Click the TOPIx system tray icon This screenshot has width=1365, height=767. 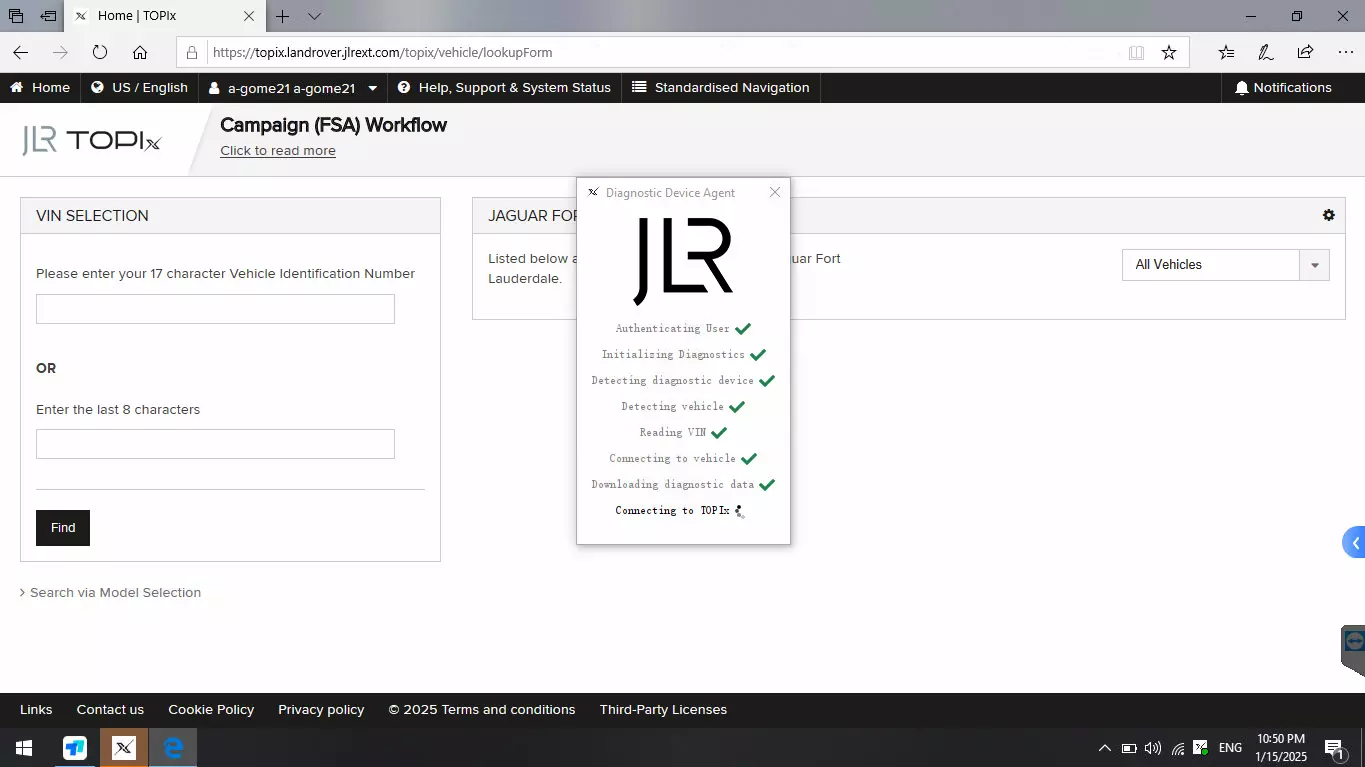pos(1201,748)
